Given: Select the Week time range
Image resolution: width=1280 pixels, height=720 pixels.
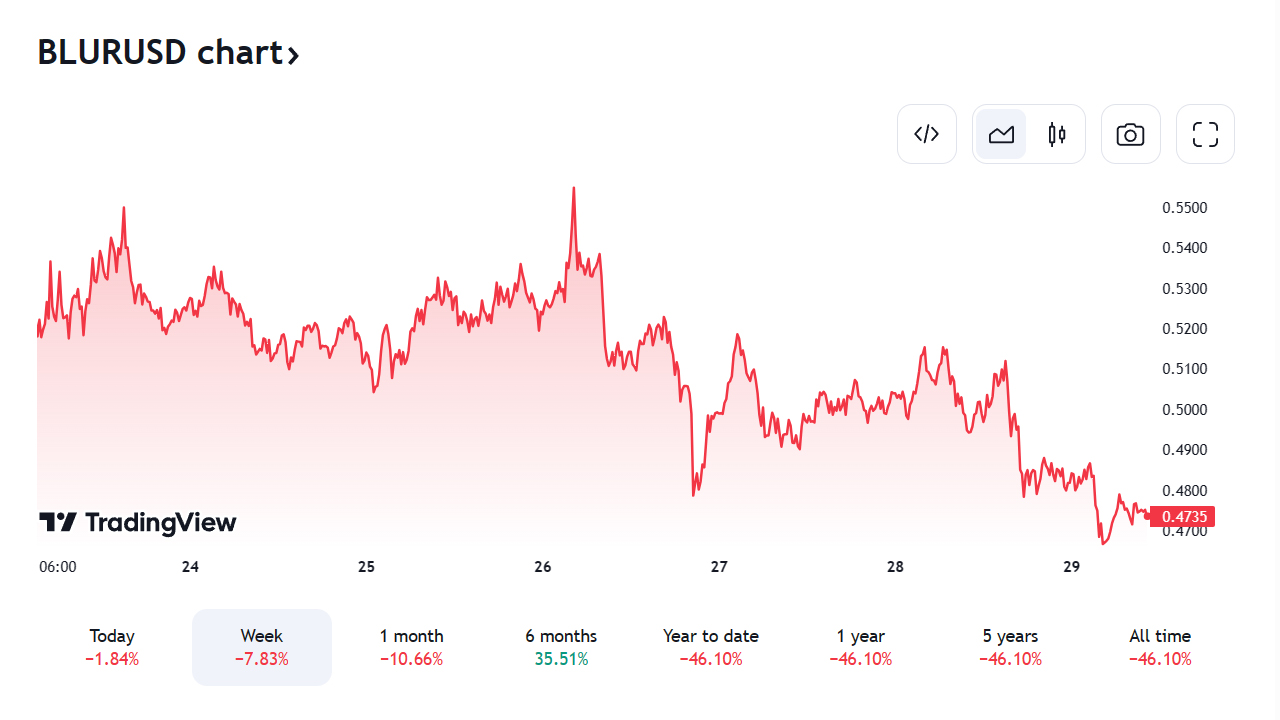Looking at the screenshot, I should [262, 647].
